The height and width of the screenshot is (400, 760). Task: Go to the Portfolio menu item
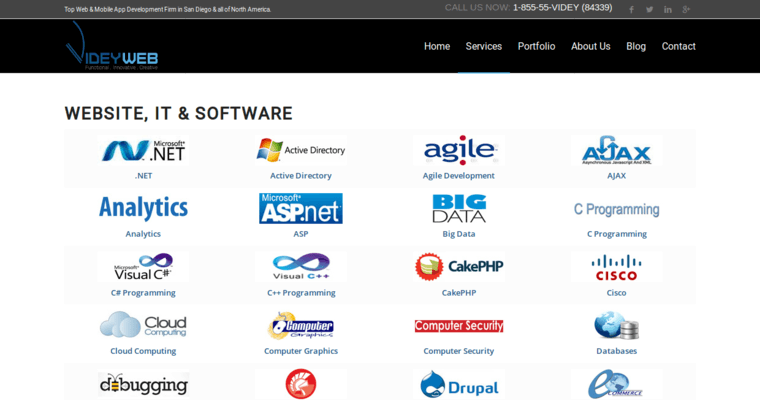click(x=536, y=46)
